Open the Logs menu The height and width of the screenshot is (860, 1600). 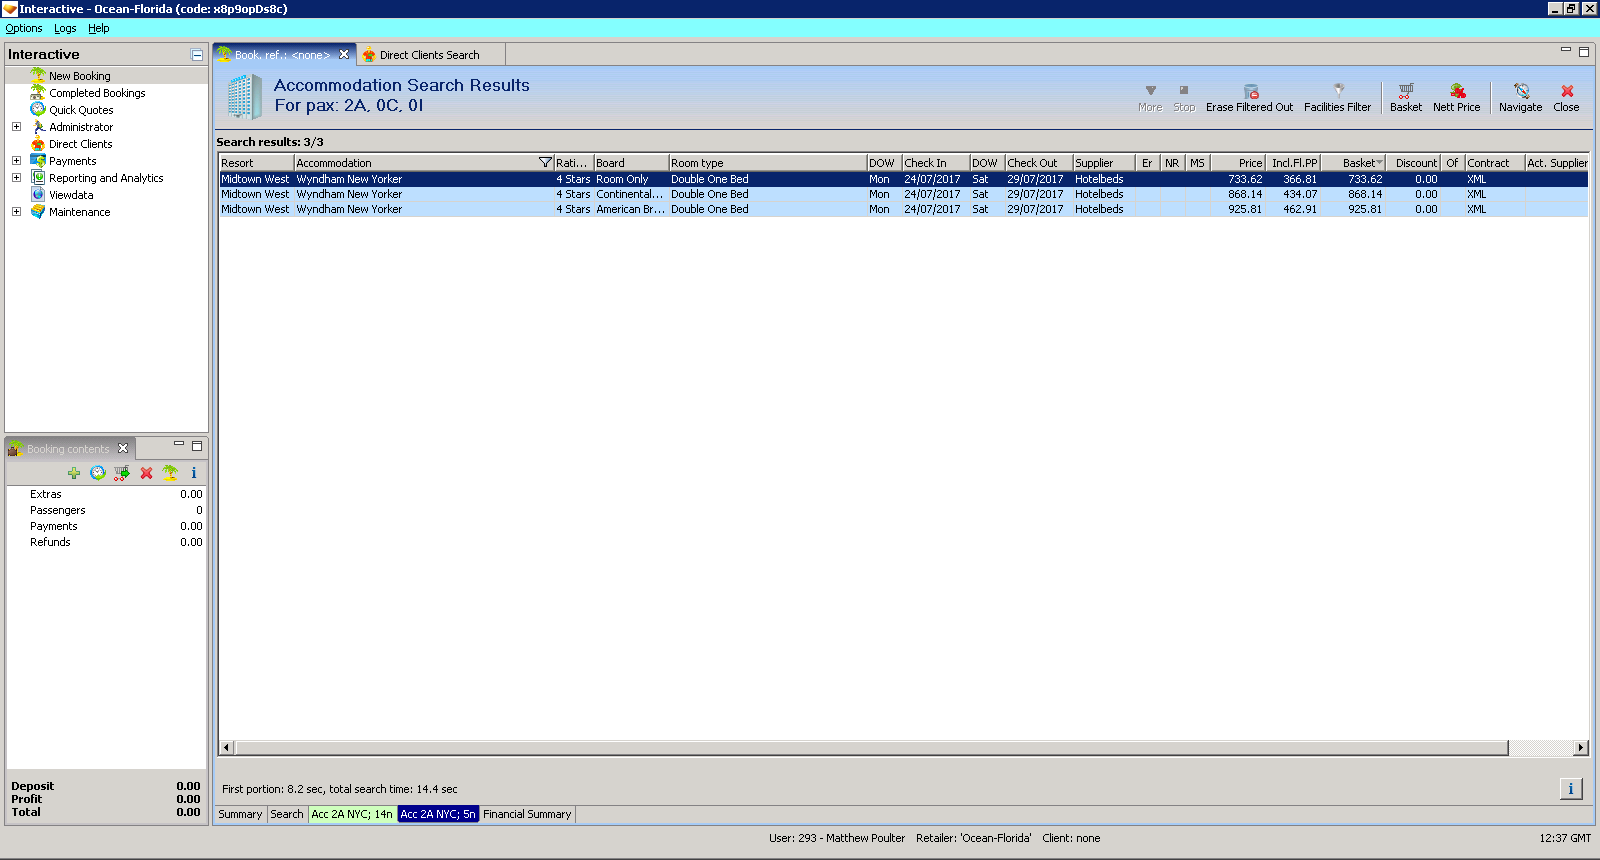click(x=65, y=29)
